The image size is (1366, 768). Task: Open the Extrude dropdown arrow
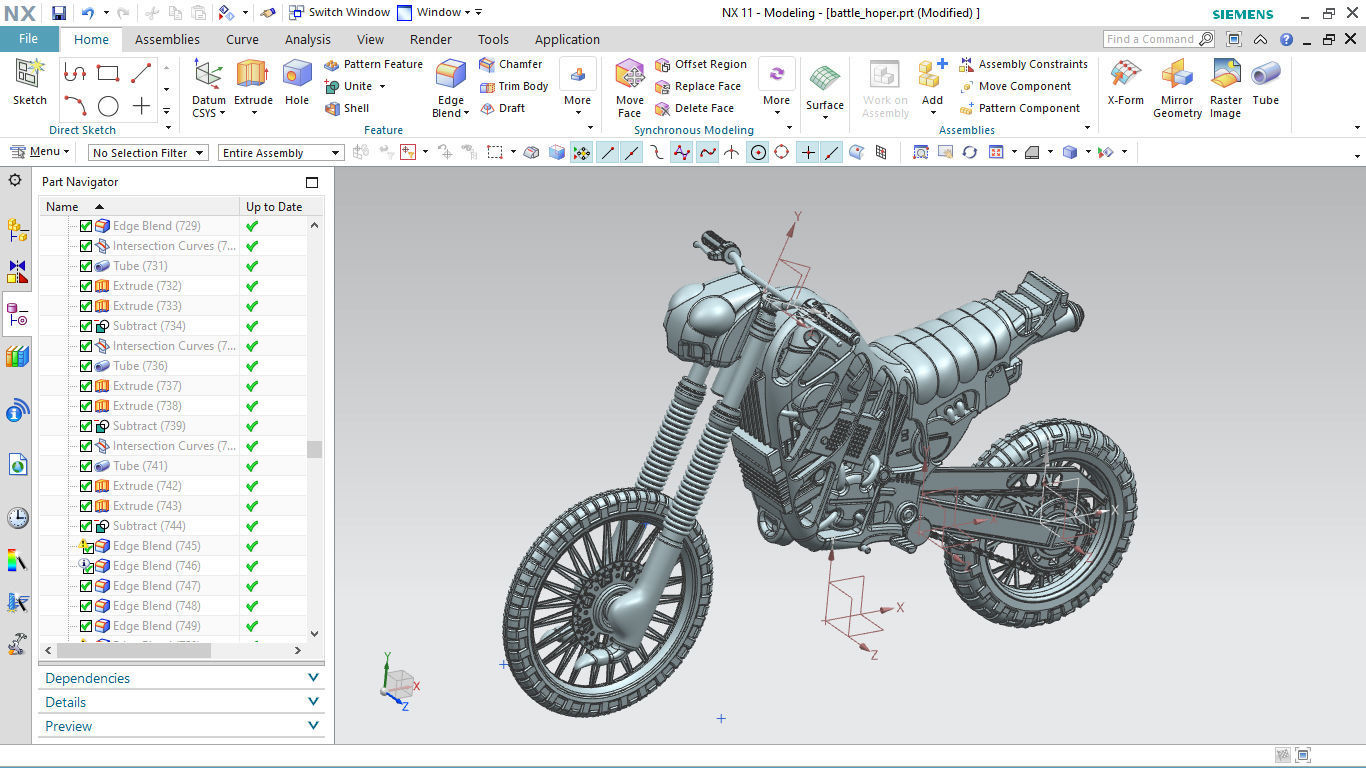[253, 113]
